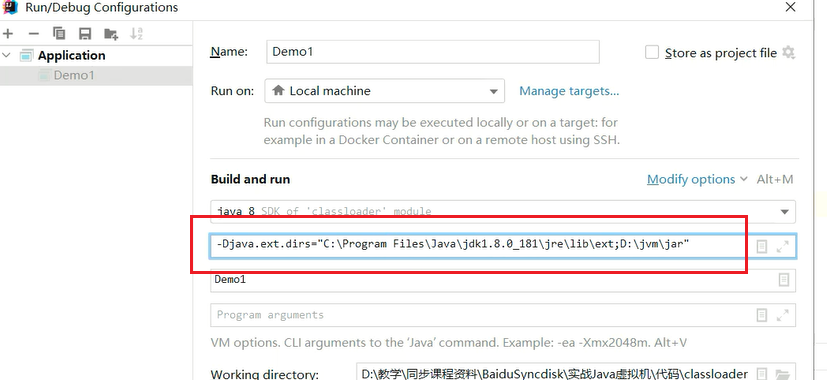The height and width of the screenshot is (380, 827).
Task: Sort configurations alphabetically
Action: (136, 34)
